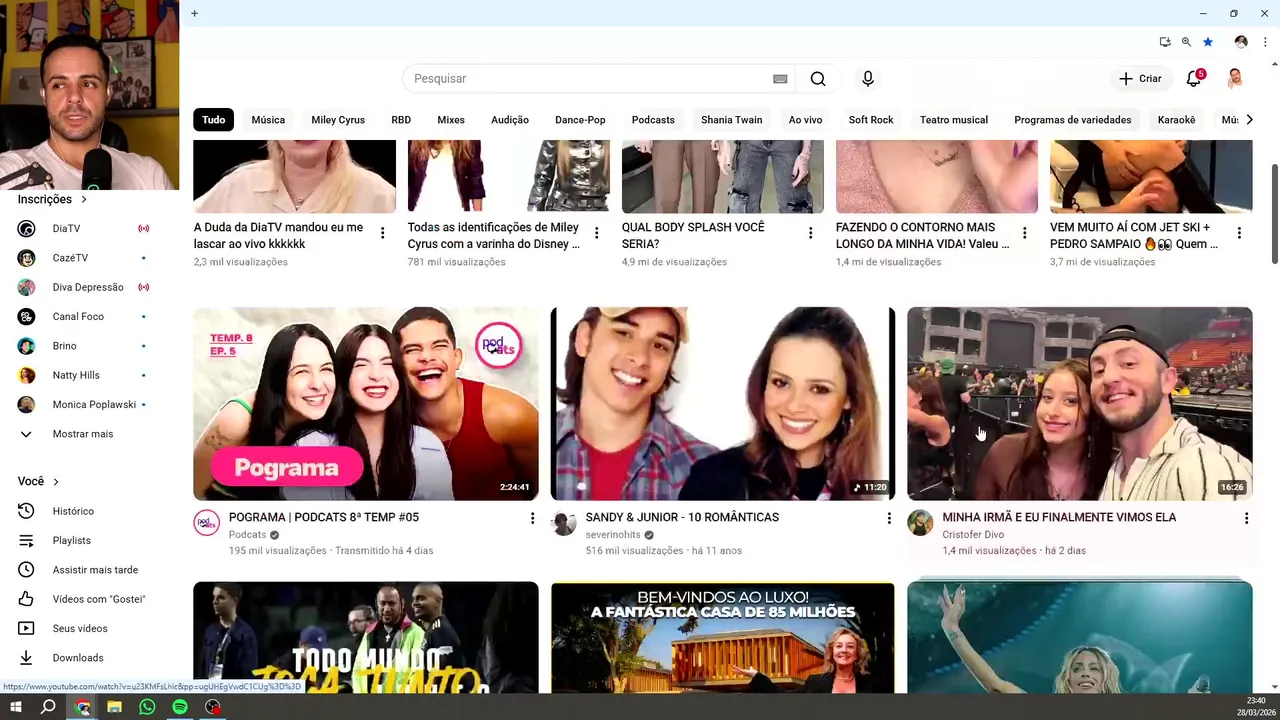The height and width of the screenshot is (720, 1280).
Task: Open the A Fantástica Casa de 85 Milhões thumbnail
Action: click(723, 638)
